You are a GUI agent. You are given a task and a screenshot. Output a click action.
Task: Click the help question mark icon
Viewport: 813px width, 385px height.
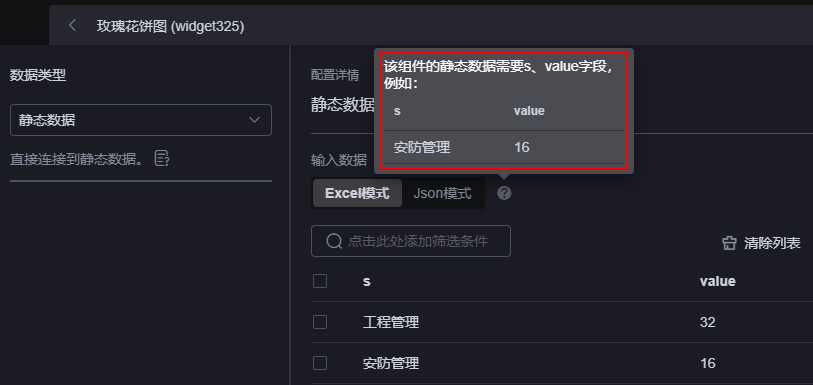504,193
